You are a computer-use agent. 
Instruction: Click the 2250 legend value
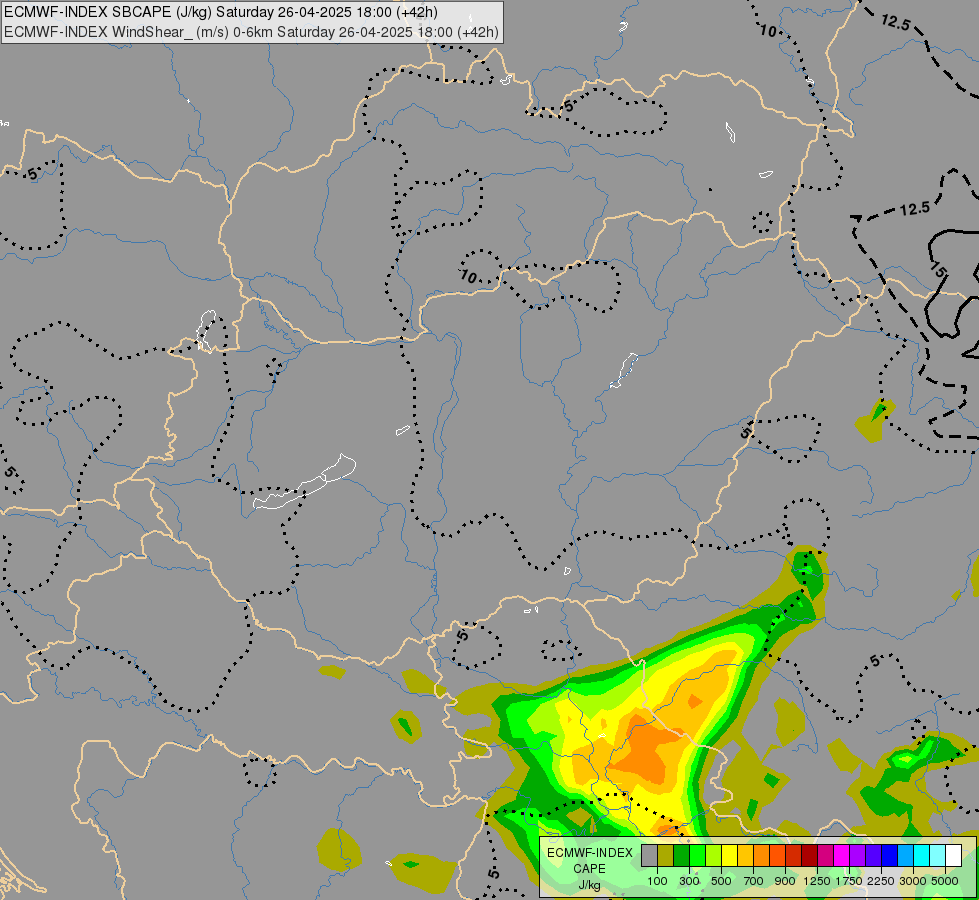point(880,881)
